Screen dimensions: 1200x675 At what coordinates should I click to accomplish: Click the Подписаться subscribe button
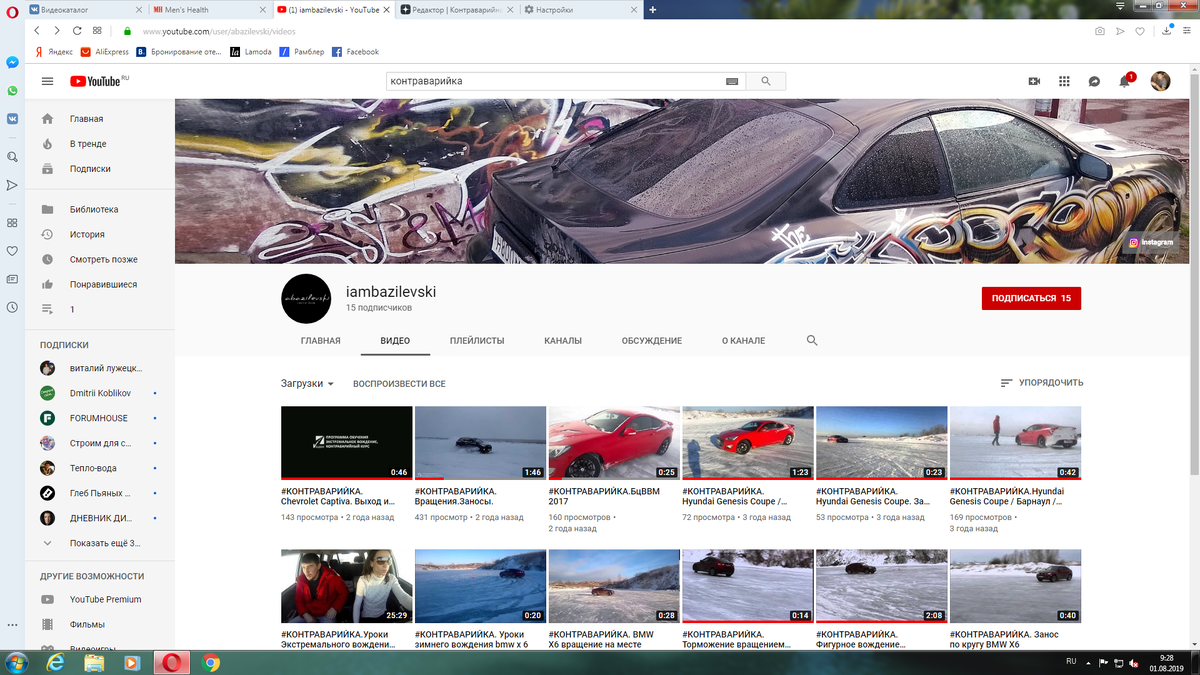pyautogui.click(x=1031, y=298)
